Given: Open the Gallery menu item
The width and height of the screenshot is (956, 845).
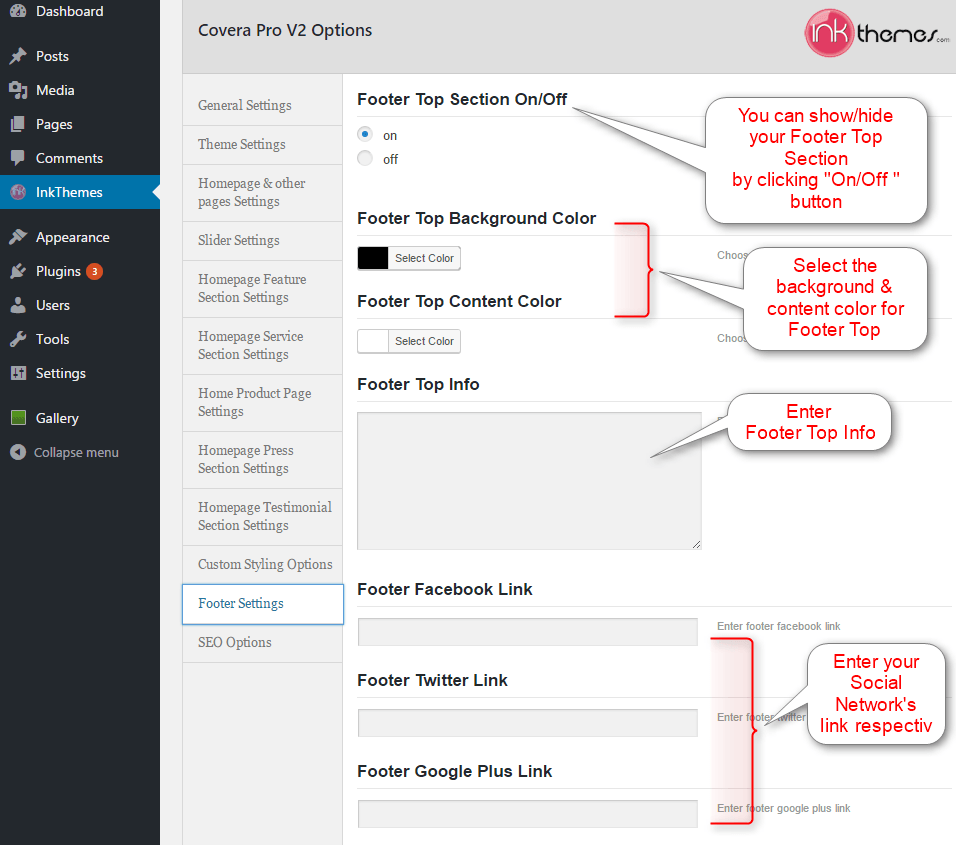Looking at the screenshot, I should click(x=80, y=418).
